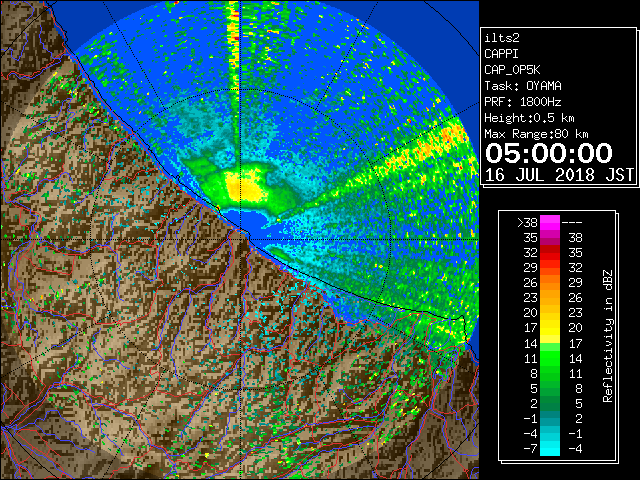Click the 'Max Range:80 km' text
The image size is (640, 480).
[536, 134]
